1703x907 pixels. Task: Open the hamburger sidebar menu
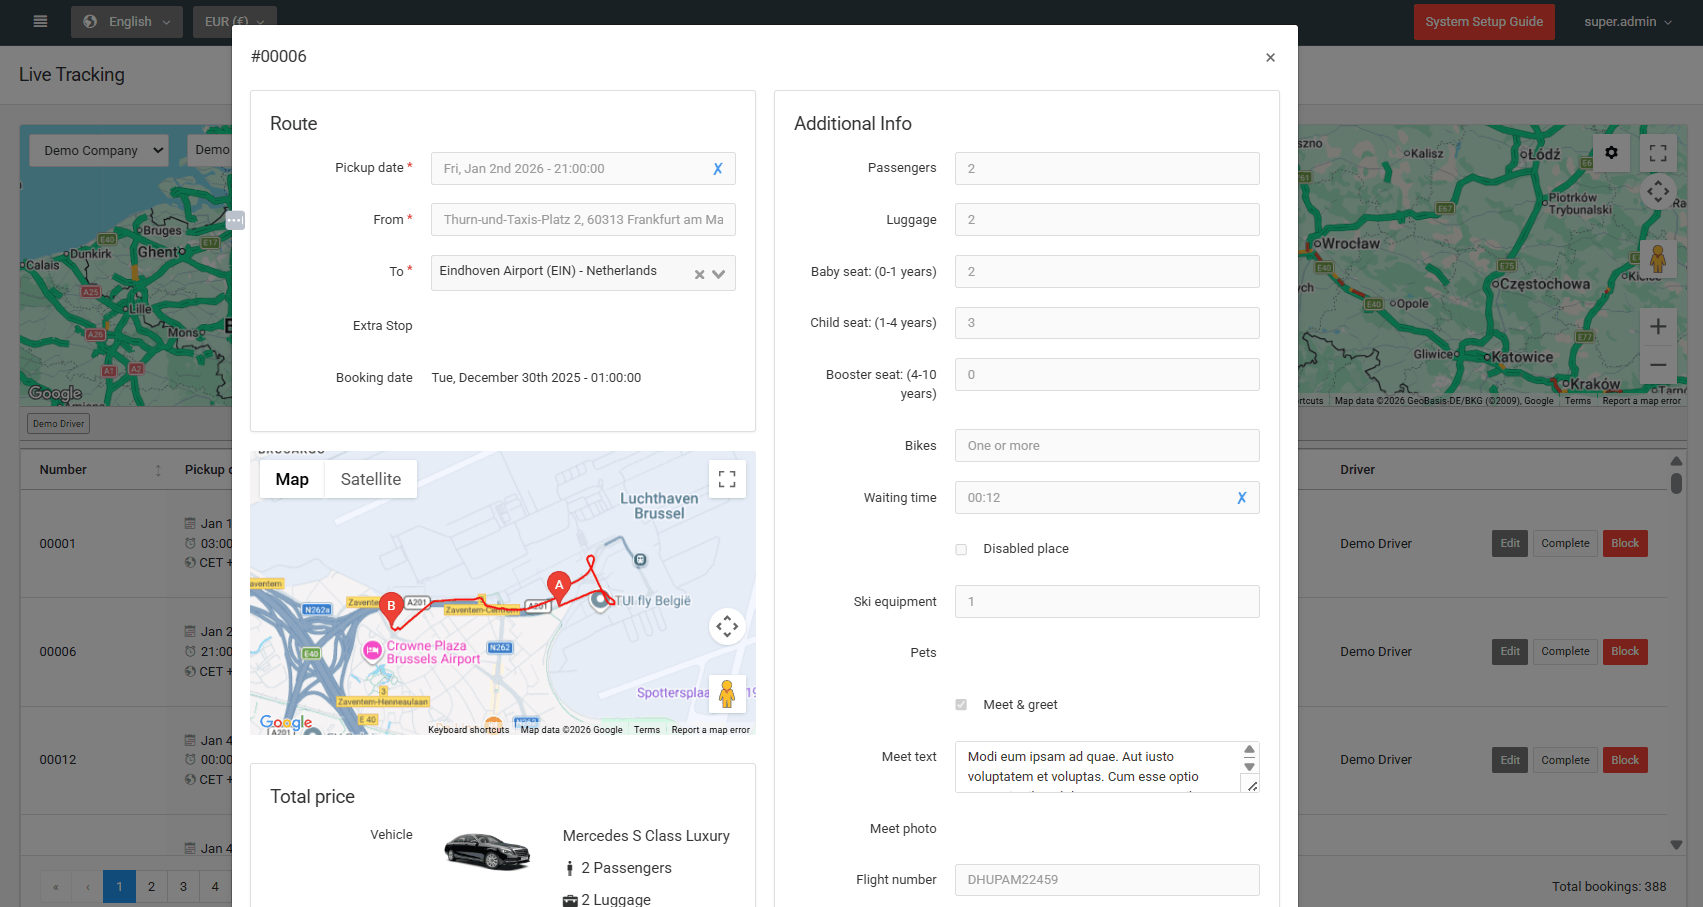(40, 21)
